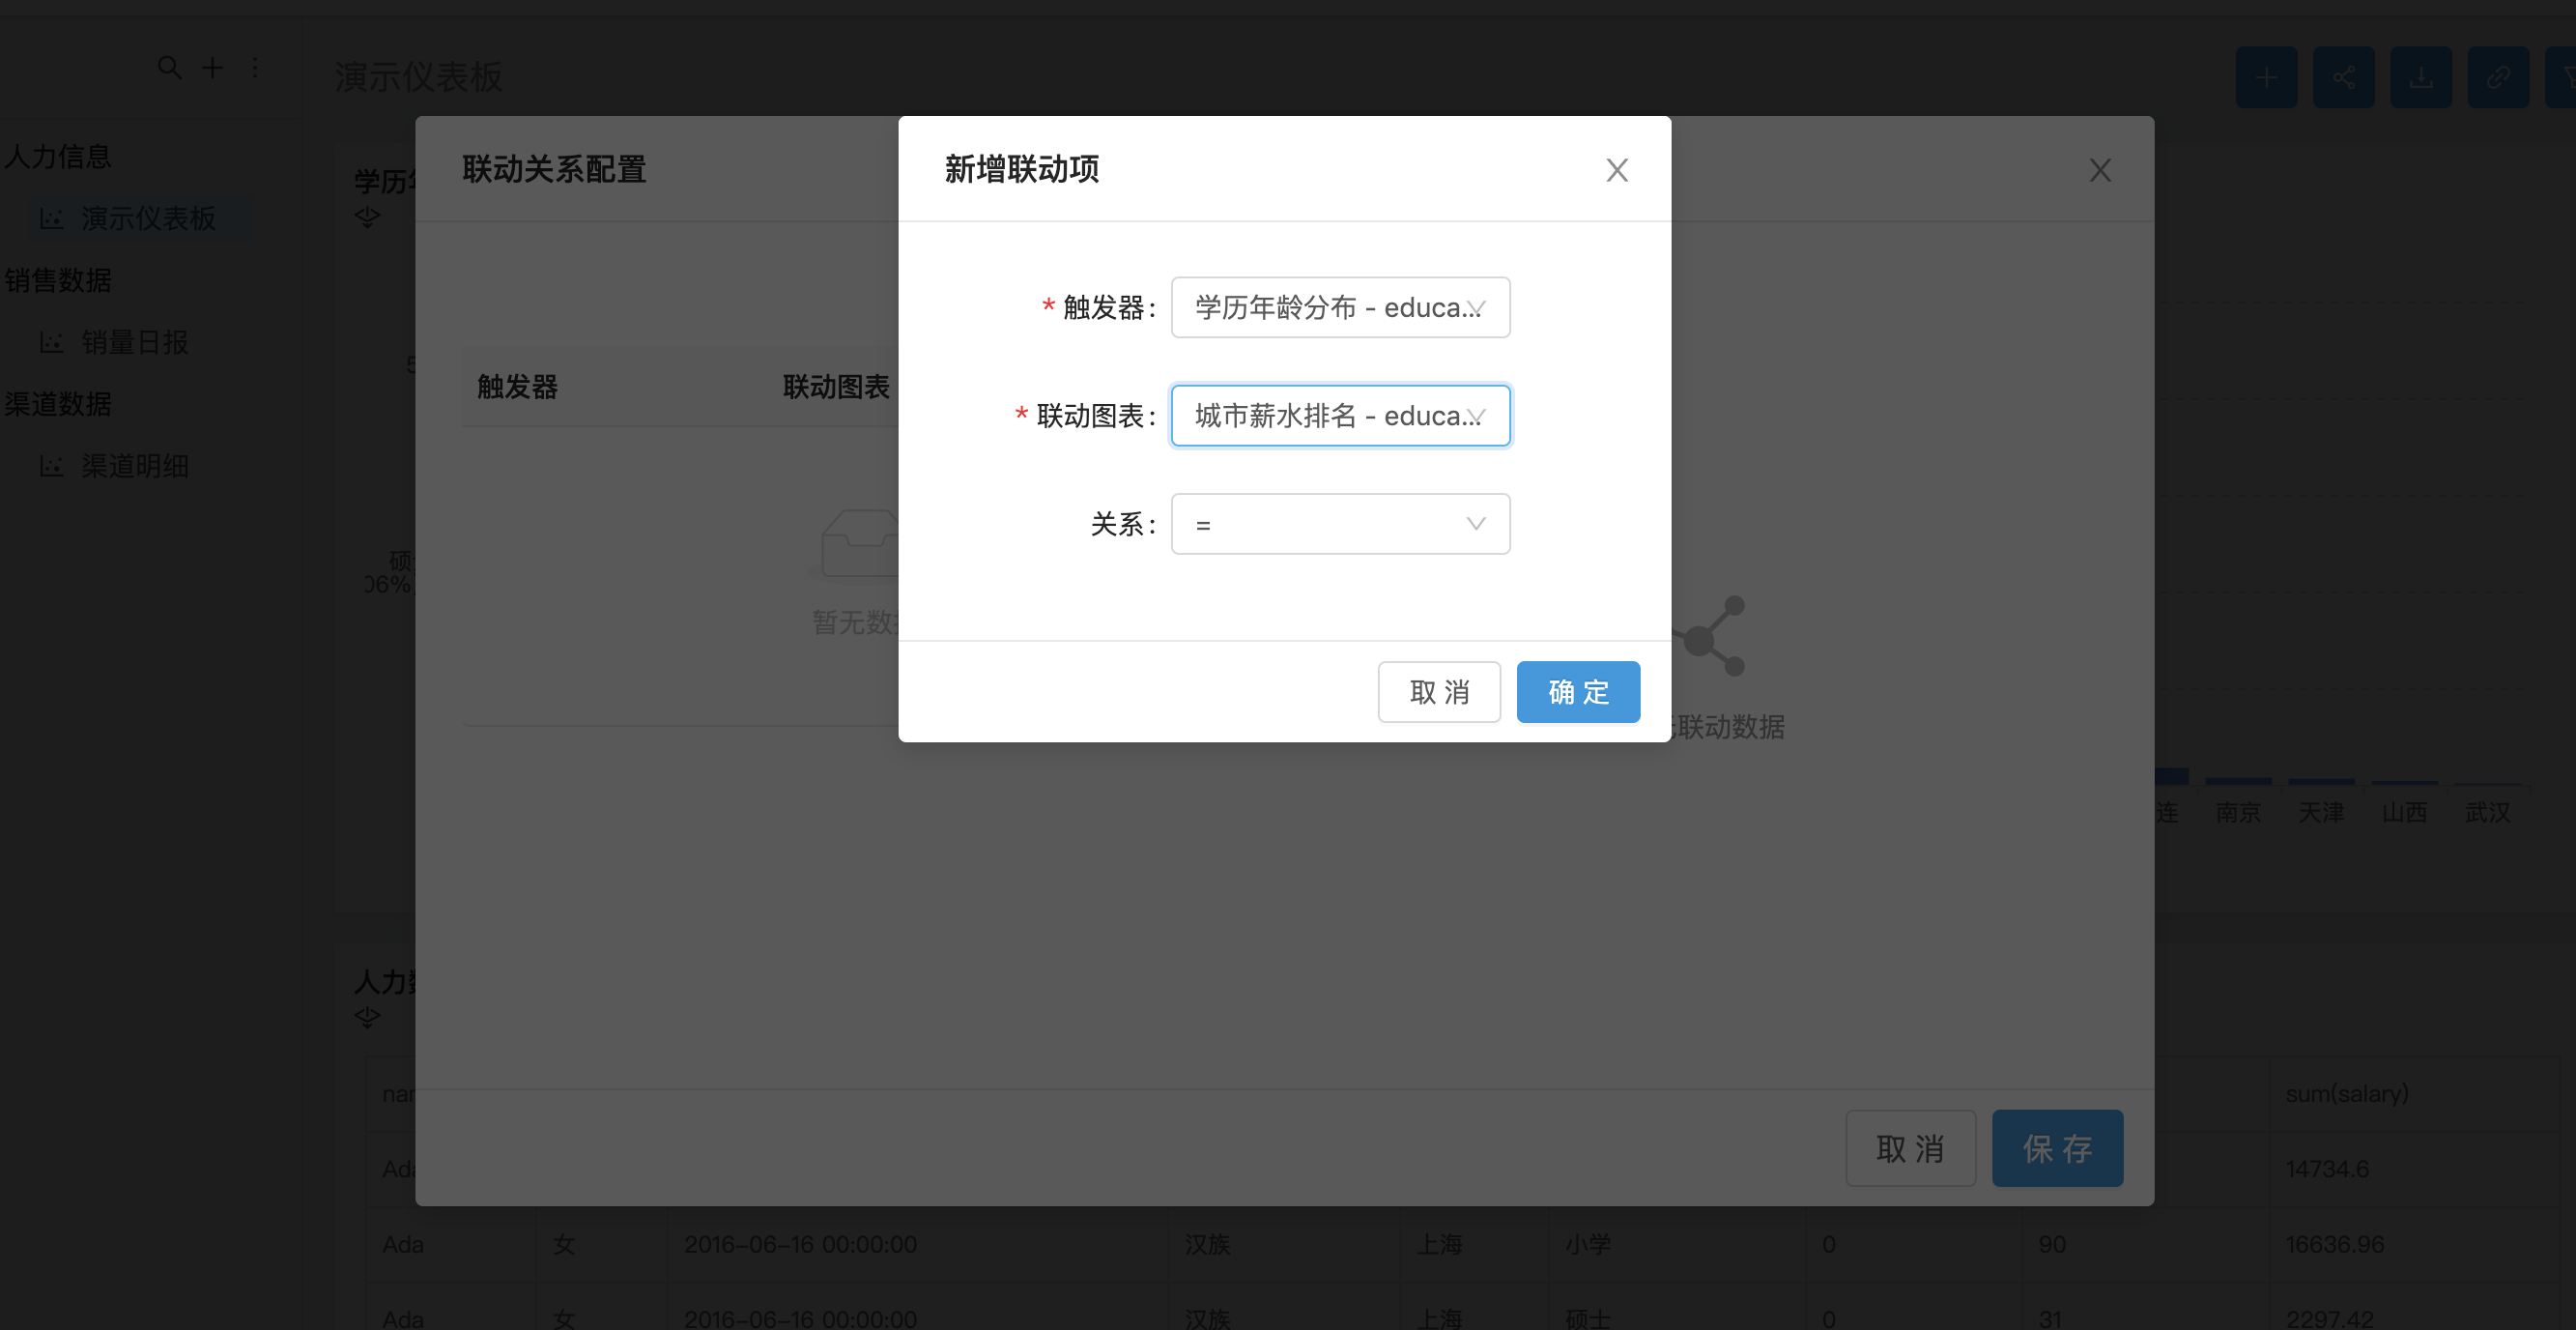The image size is (2576, 1330).
Task: Open the 触发器 dropdown
Action: (x=1339, y=307)
